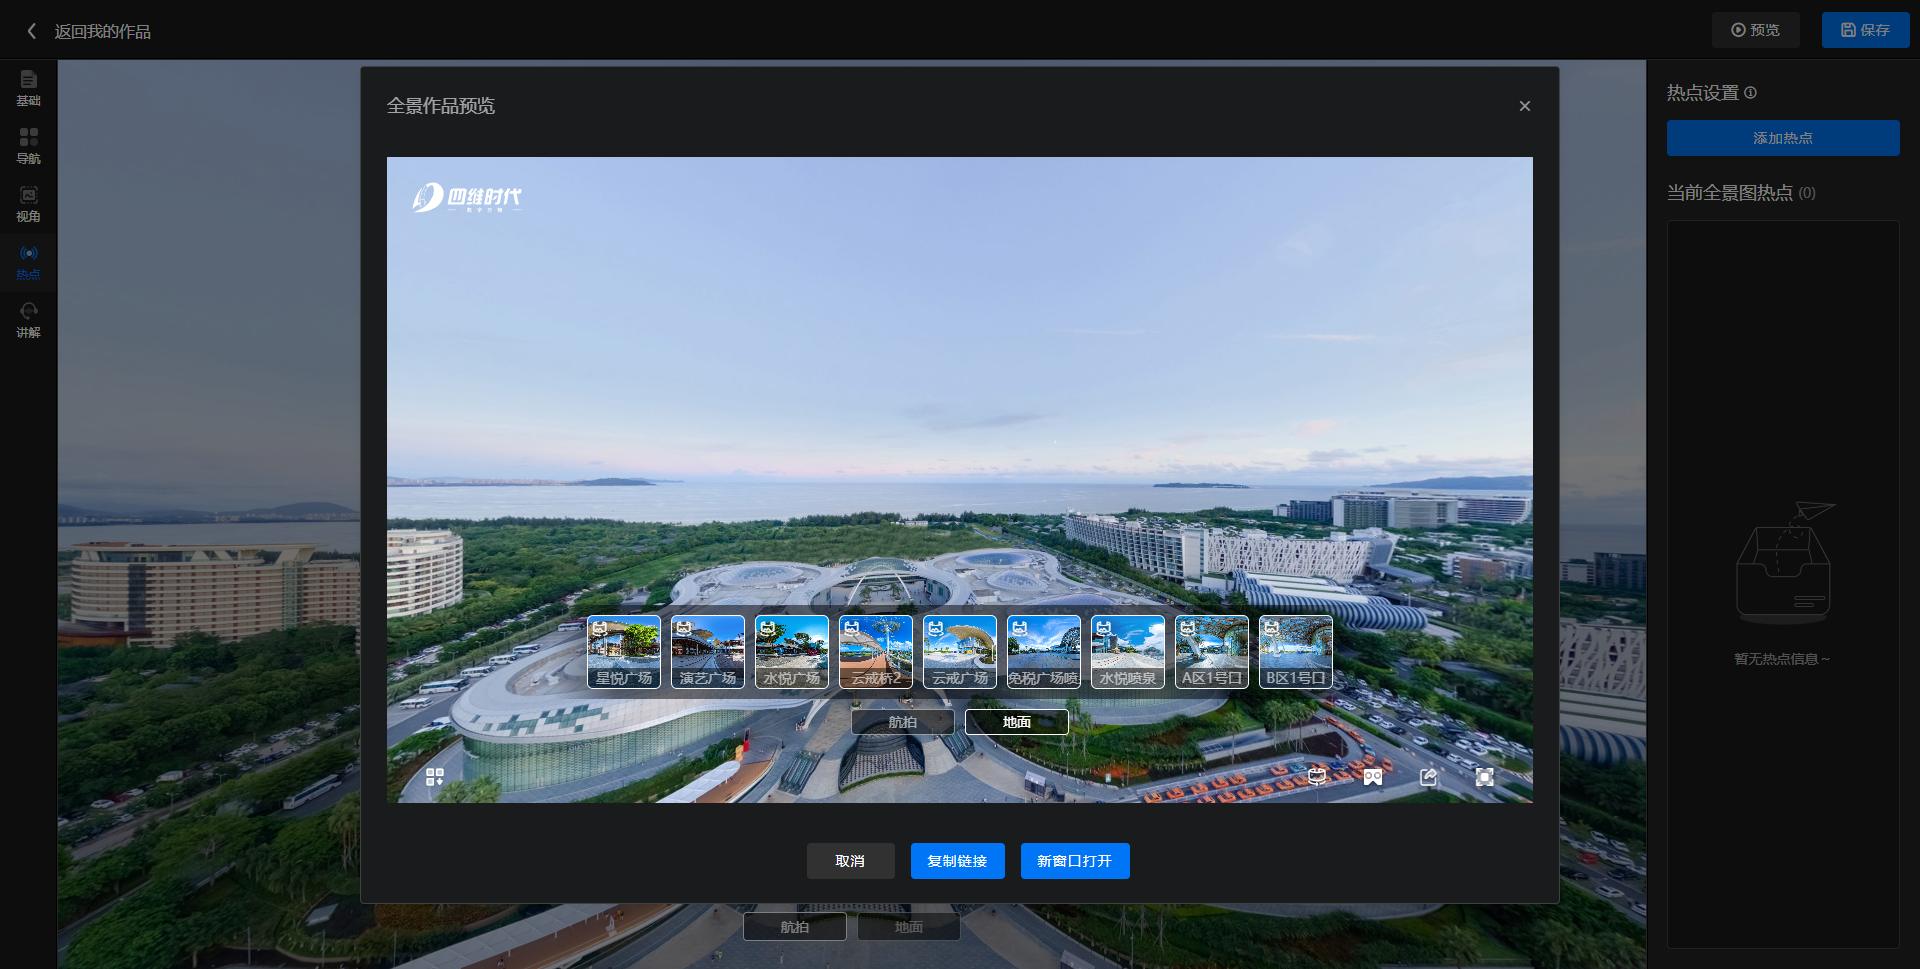The image size is (1920, 969).
Task: Click the 取消 cancel button
Action: click(x=850, y=861)
